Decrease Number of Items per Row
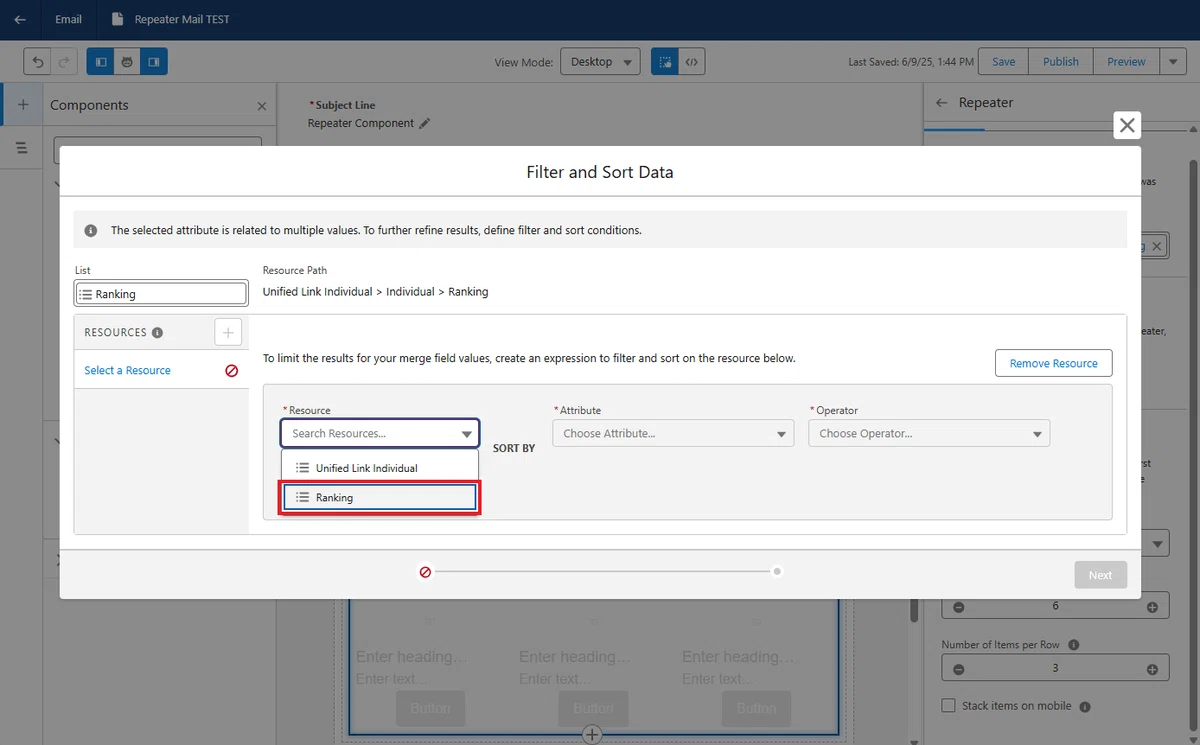 pyautogui.click(x=959, y=669)
